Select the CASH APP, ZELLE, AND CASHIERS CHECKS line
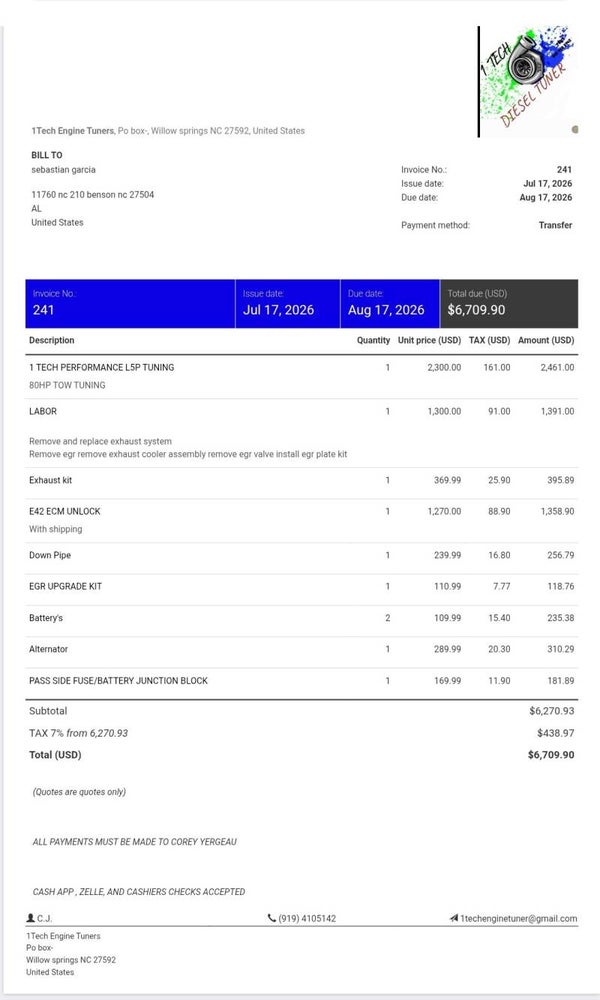This screenshot has width=600, height=1000. pos(139,892)
